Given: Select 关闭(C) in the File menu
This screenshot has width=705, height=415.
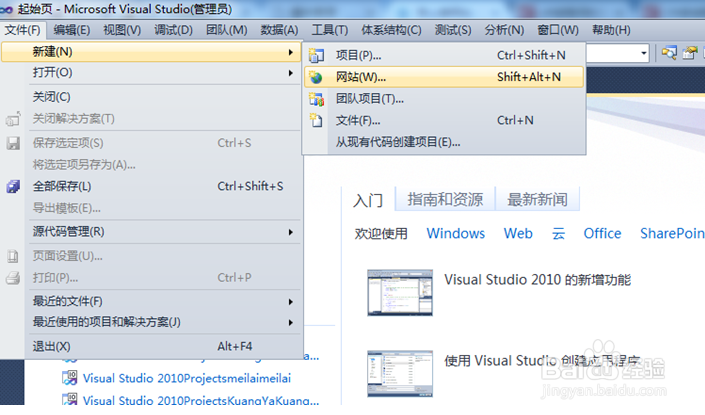Looking at the screenshot, I should pyautogui.click(x=151, y=97).
